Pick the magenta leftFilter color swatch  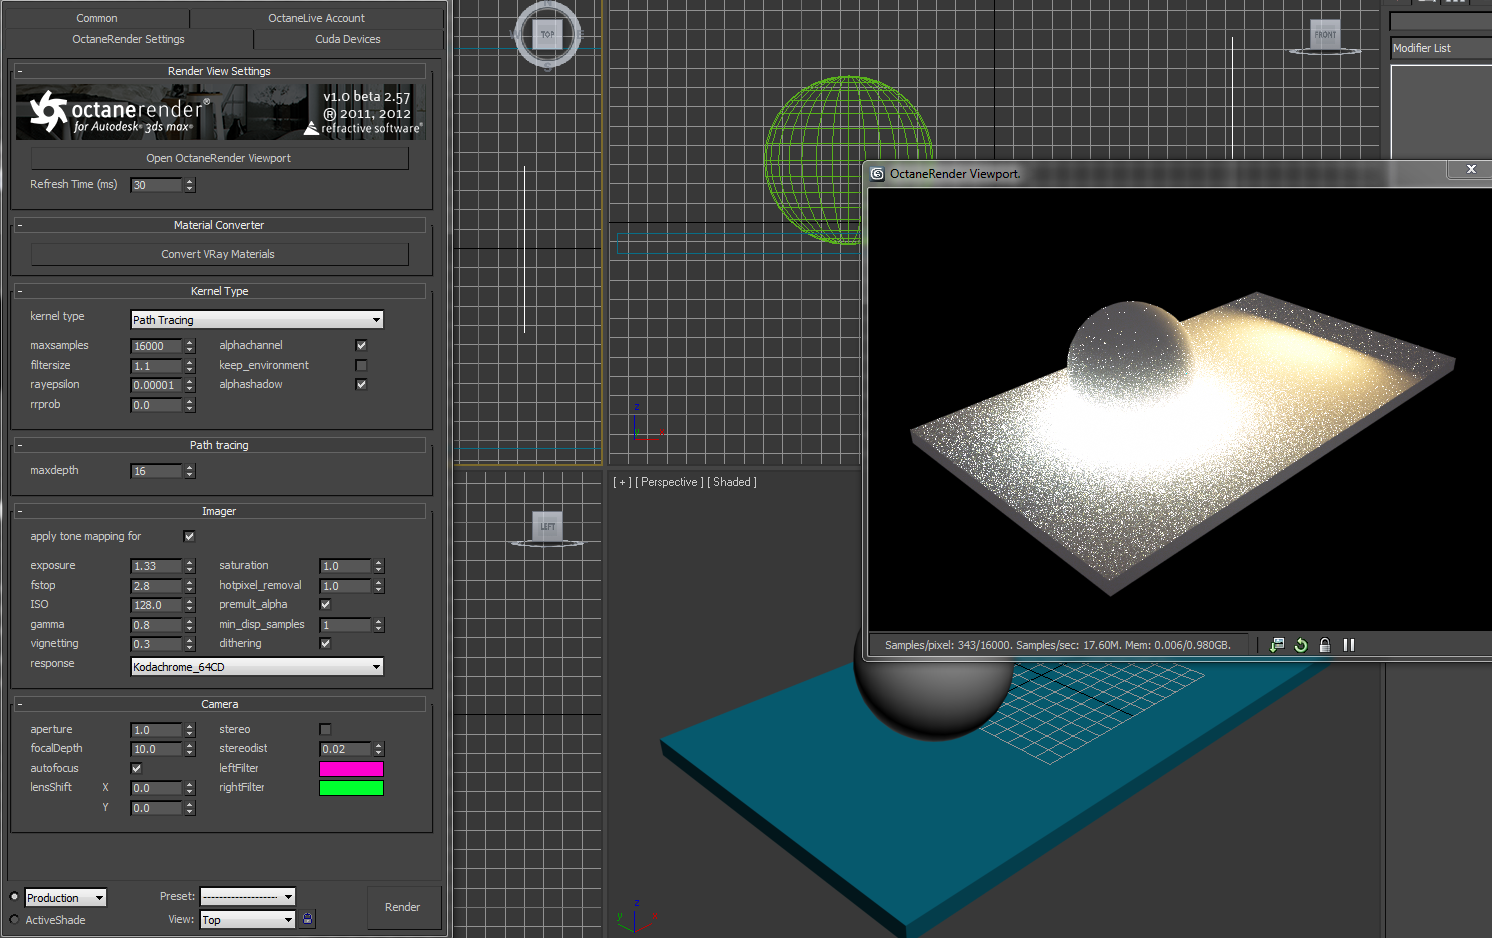point(351,768)
